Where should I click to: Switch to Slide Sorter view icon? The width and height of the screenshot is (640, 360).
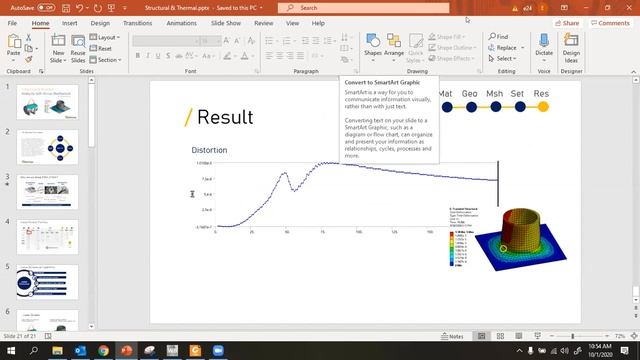500,336
